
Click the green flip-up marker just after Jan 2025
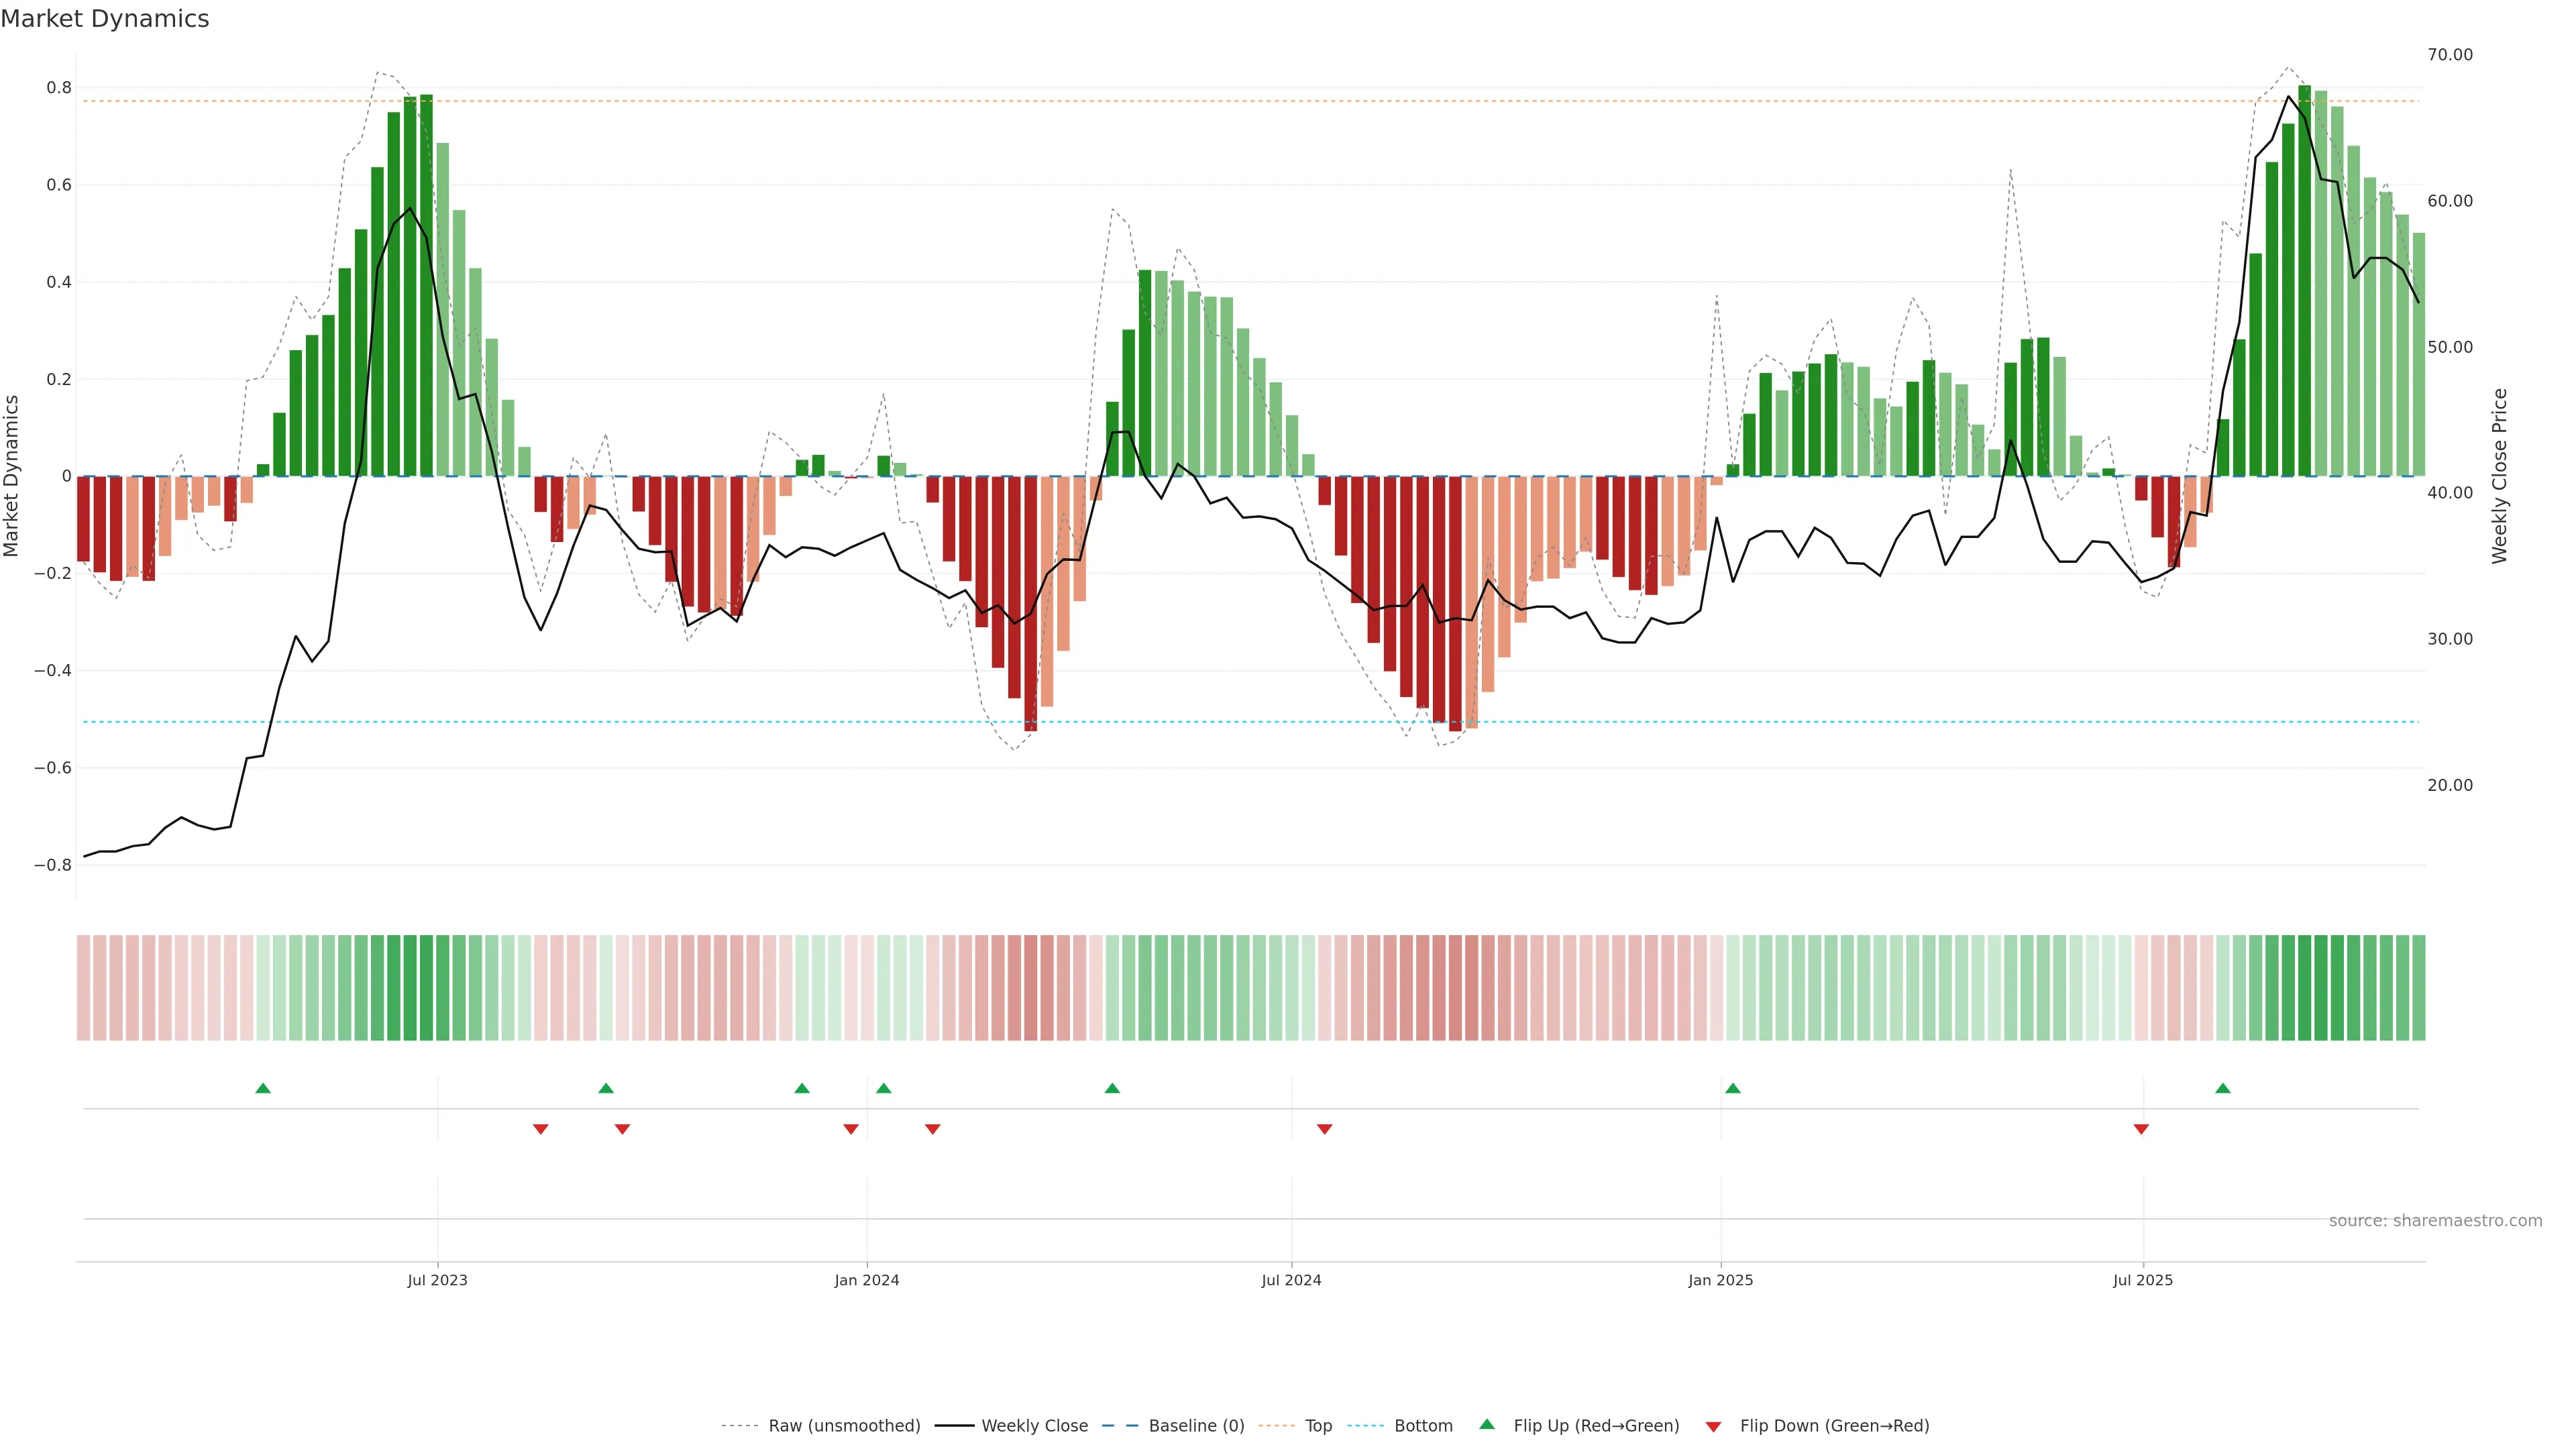(x=1733, y=1088)
